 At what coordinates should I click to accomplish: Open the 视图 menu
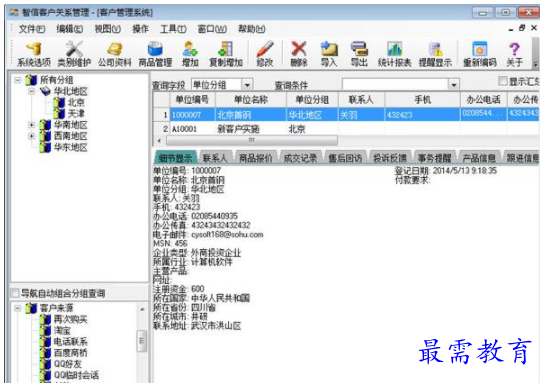tap(107, 29)
